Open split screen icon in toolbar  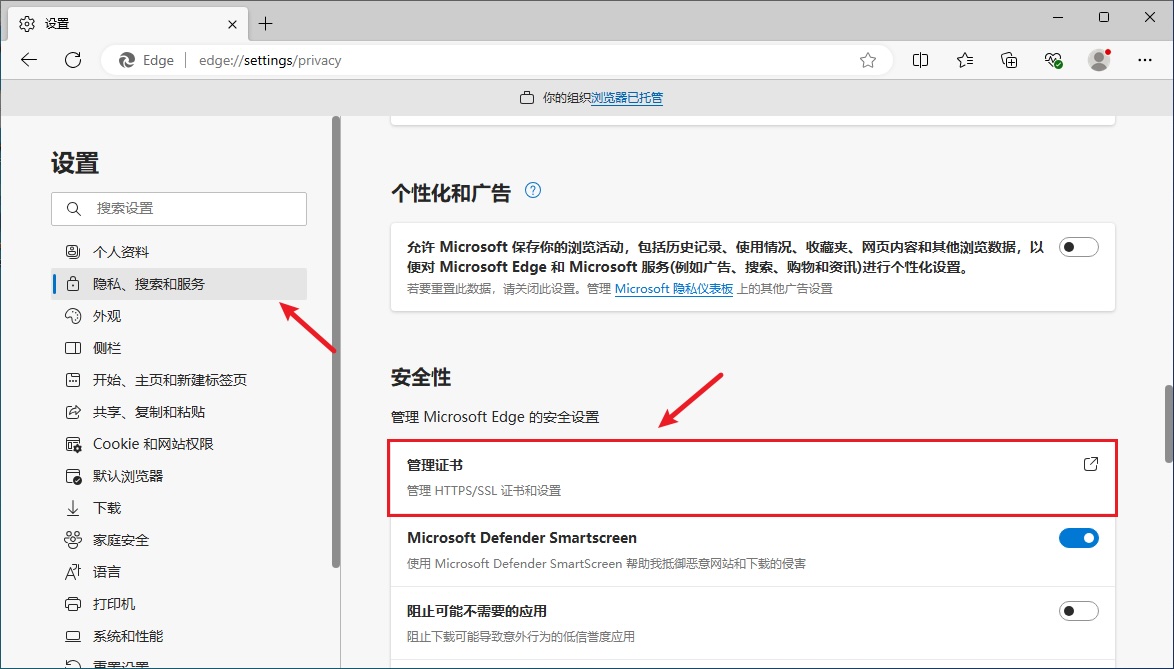920,61
